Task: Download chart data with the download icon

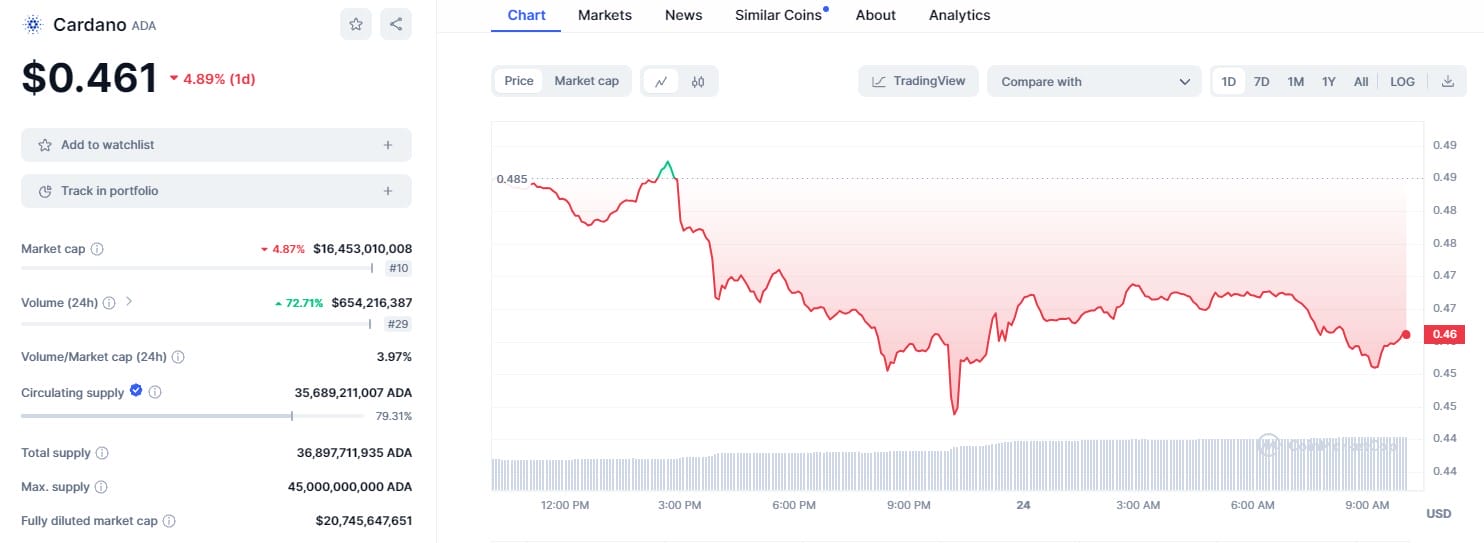Action: [1447, 82]
